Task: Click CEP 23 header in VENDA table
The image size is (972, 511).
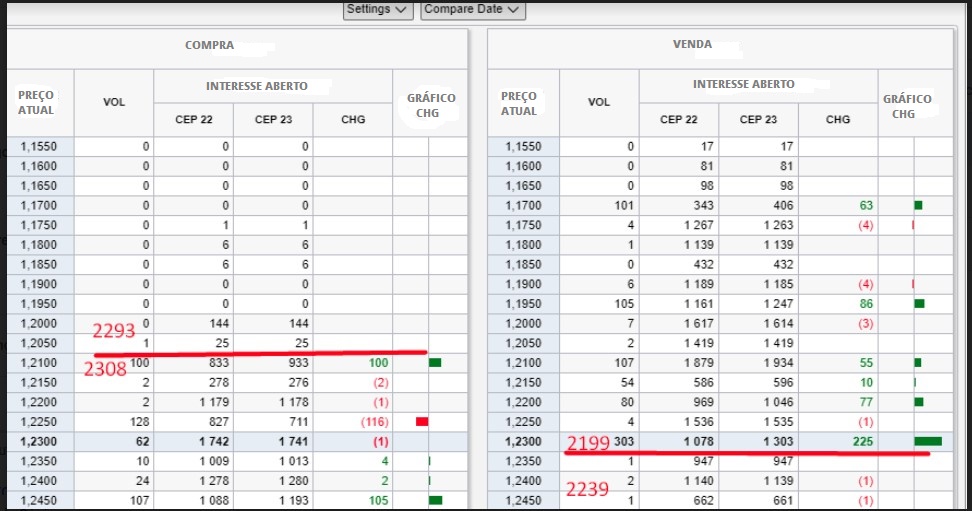Action: [x=757, y=119]
